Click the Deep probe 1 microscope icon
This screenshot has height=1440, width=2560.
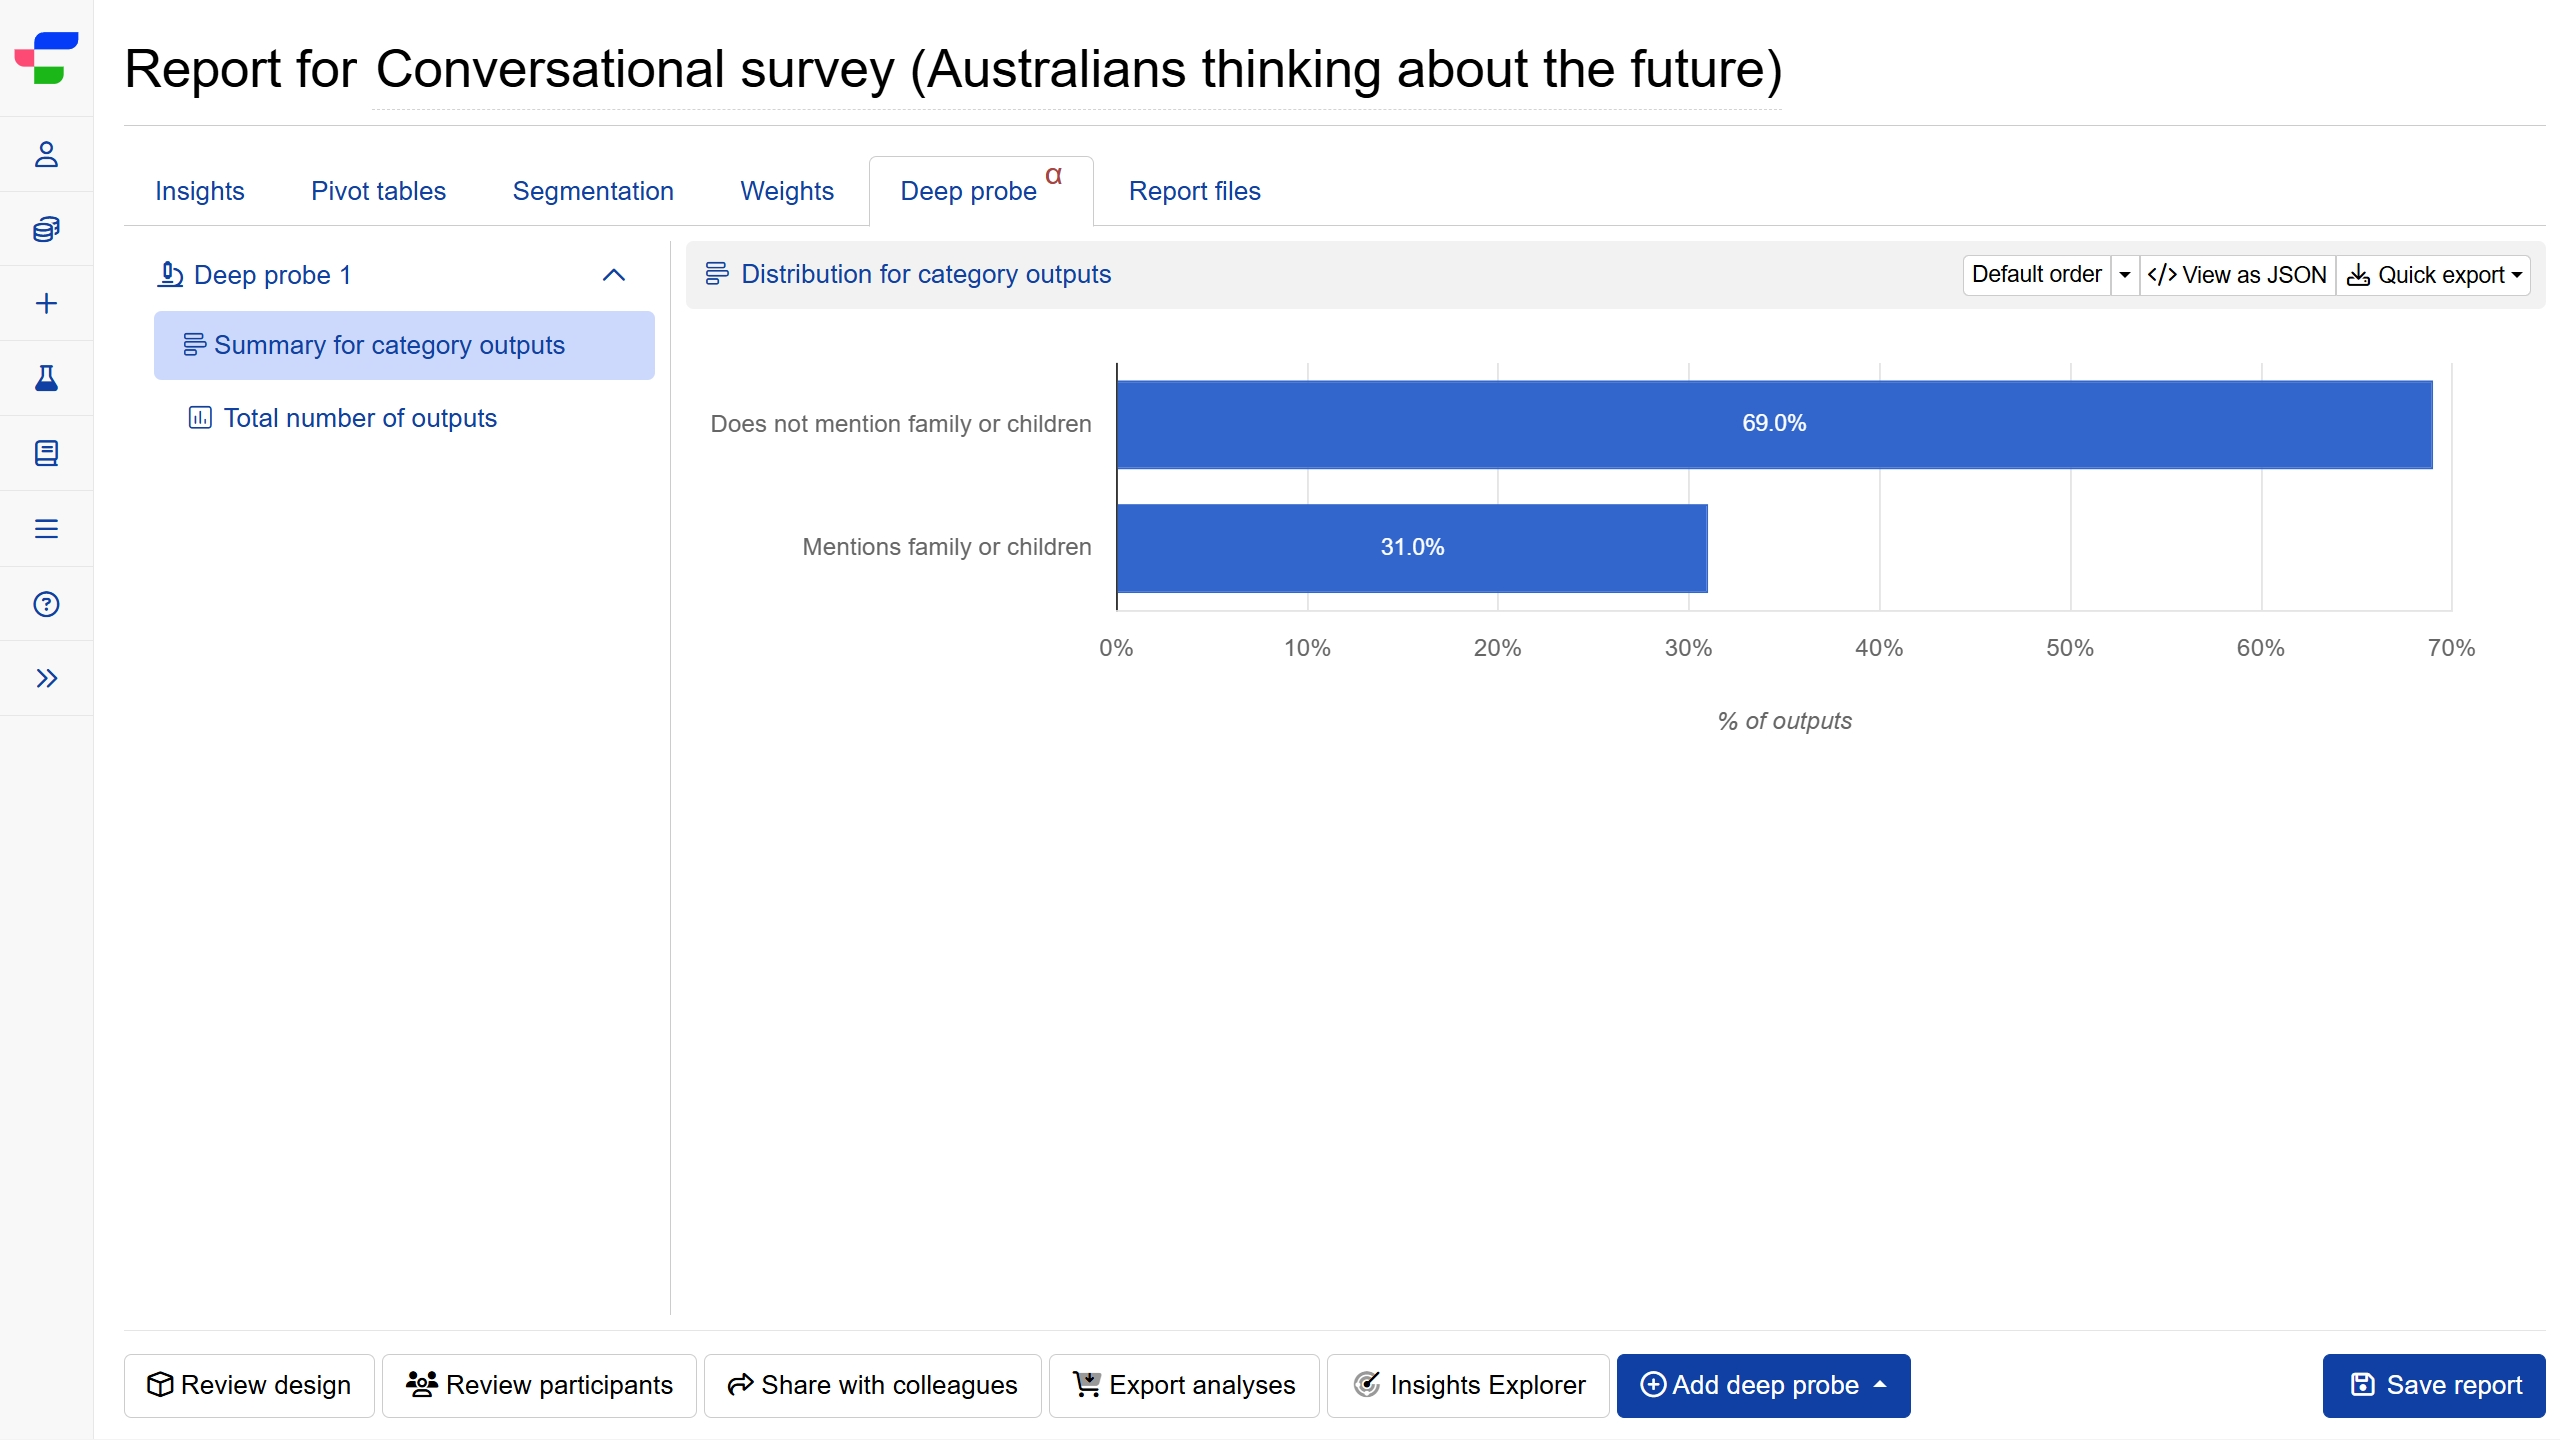(170, 274)
